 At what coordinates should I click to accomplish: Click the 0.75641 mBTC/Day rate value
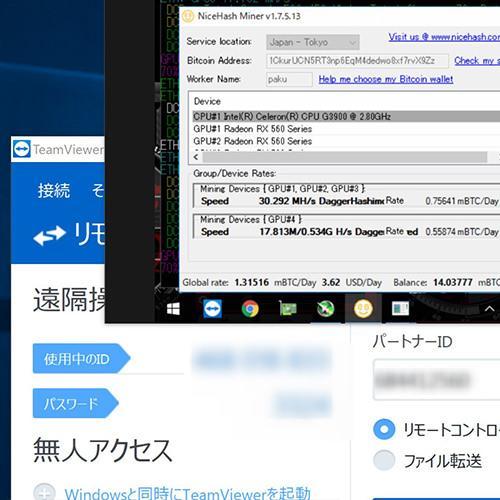[x=462, y=201]
